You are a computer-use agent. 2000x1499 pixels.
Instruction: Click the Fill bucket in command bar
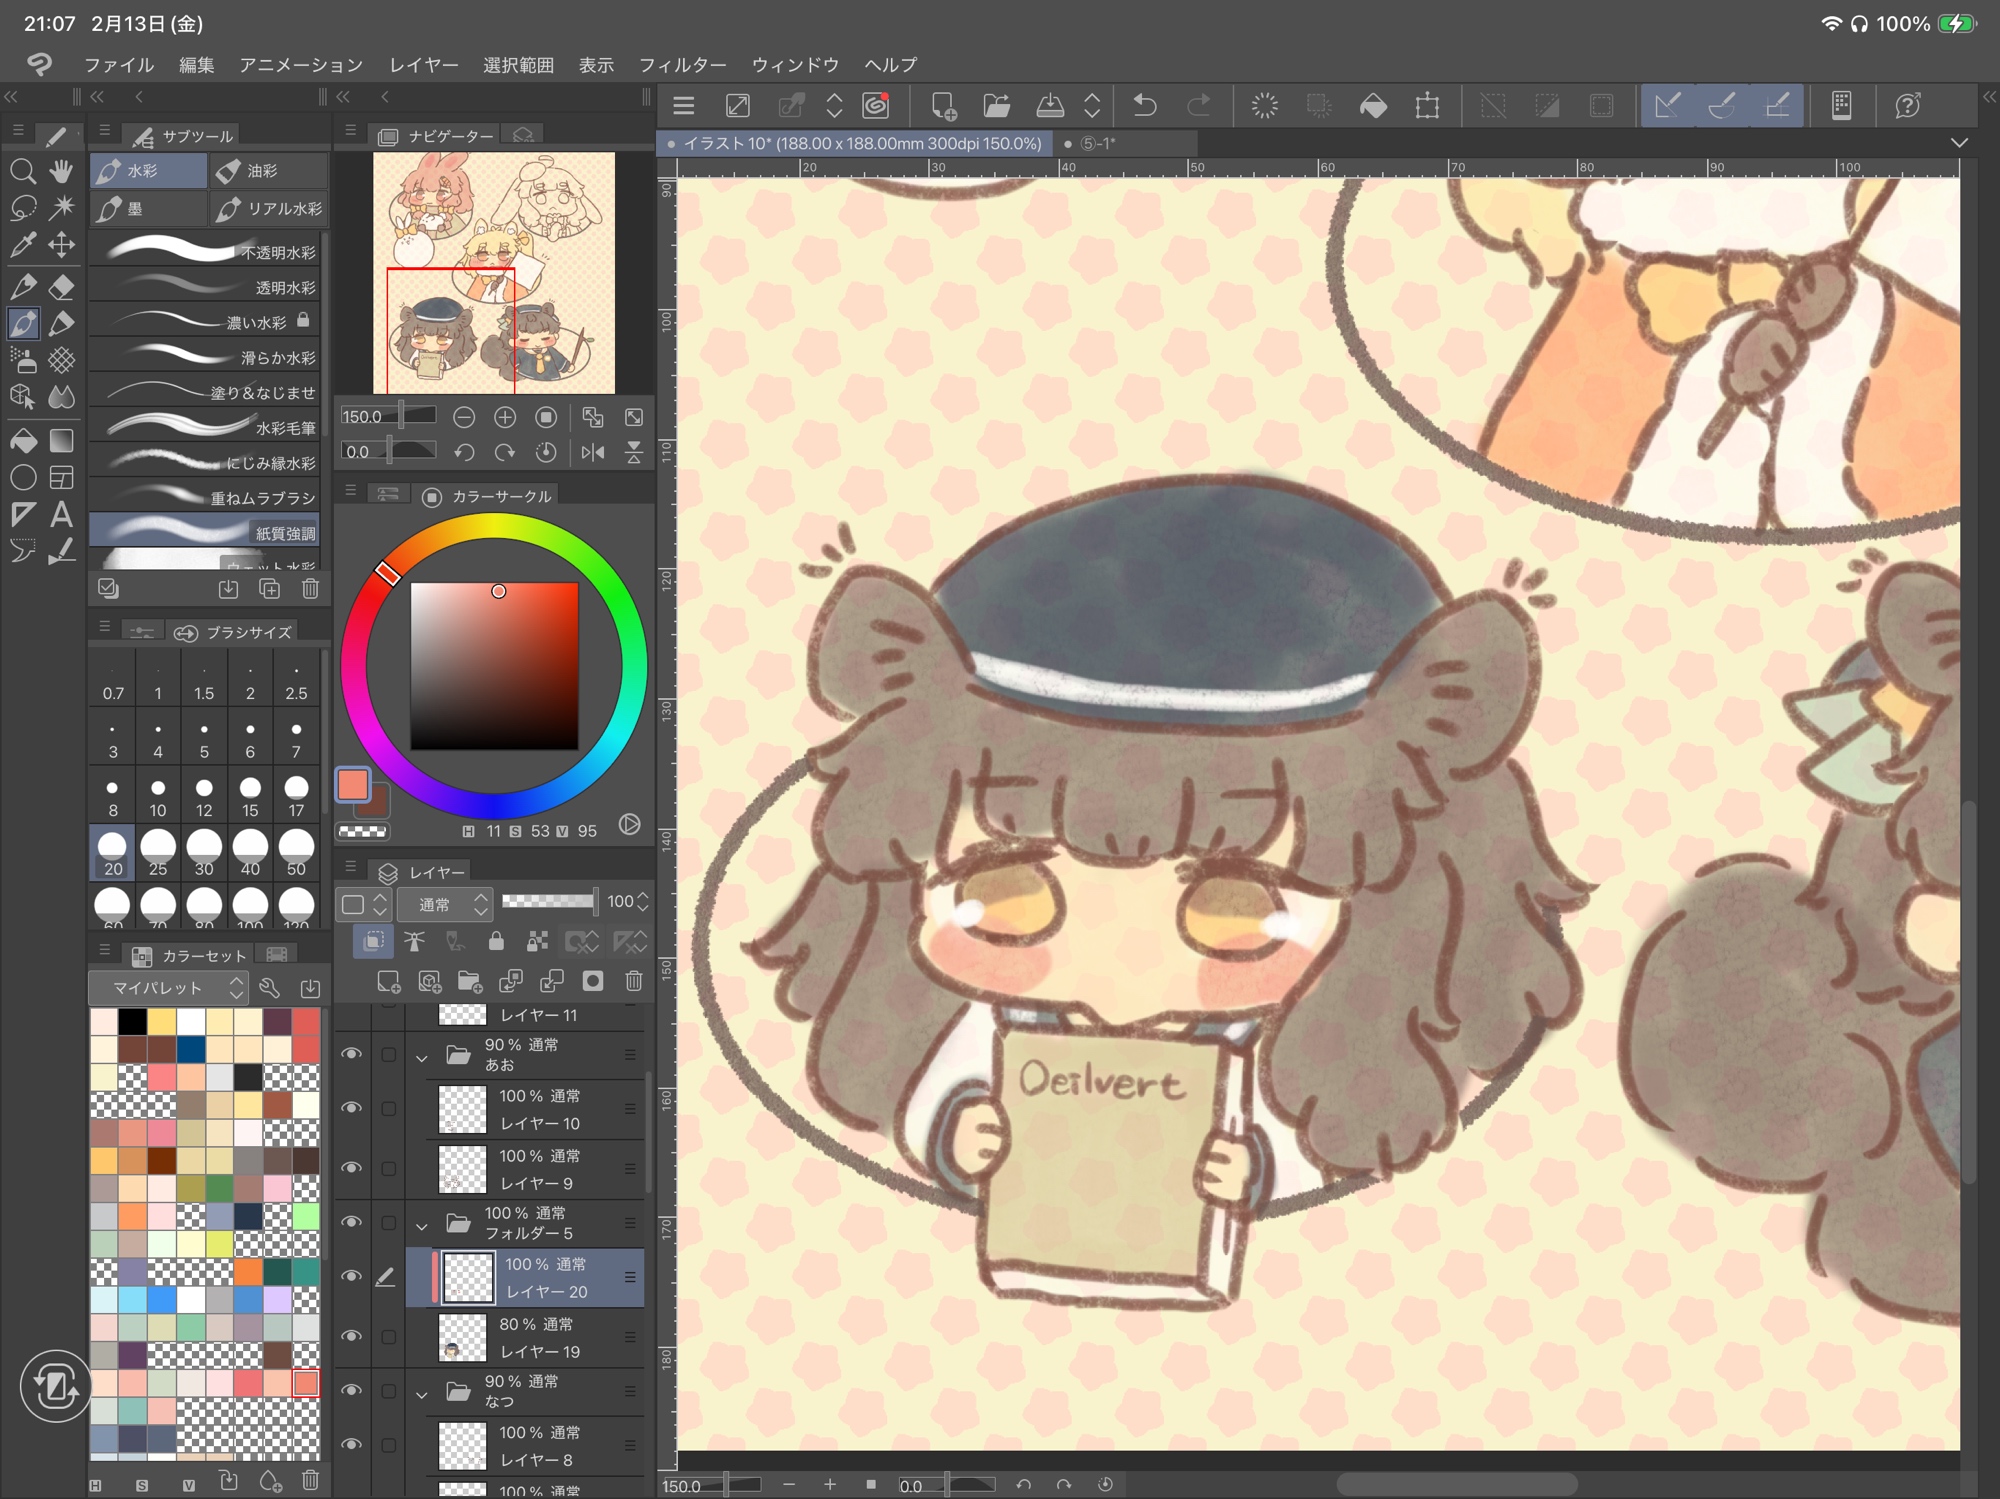click(1373, 105)
